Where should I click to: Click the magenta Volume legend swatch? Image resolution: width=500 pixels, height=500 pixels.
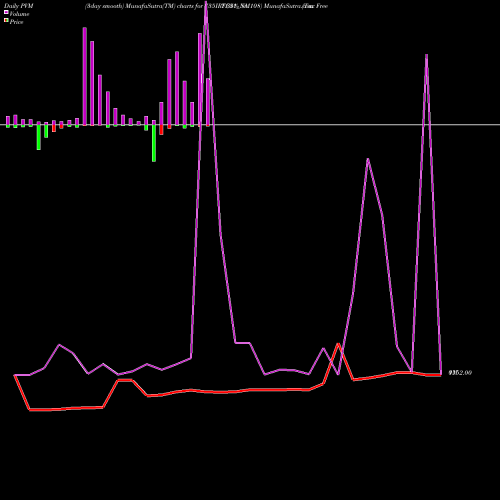point(6,12)
